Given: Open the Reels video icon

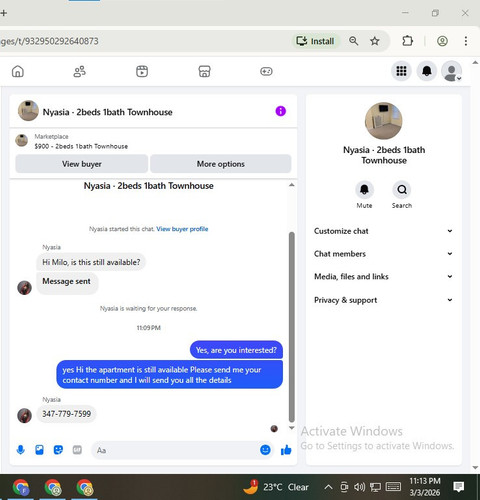Looking at the screenshot, I should point(142,71).
